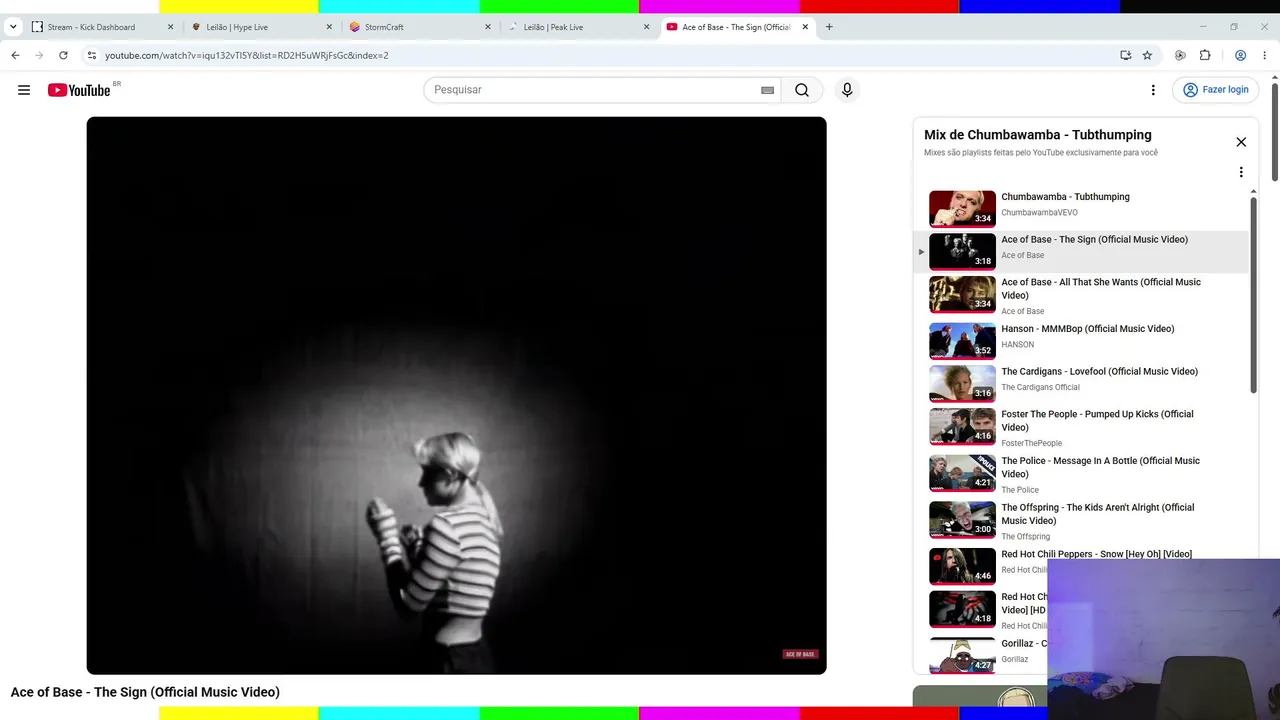The height and width of the screenshot is (720, 1280).
Task: Restore down the Chrome window
Action: (x=1234, y=27)
